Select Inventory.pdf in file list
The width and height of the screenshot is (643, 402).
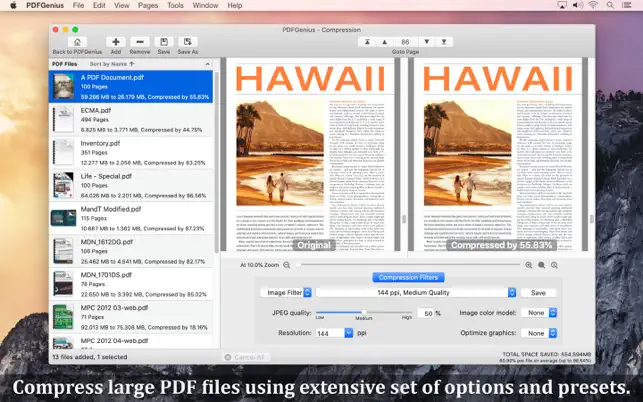[131, 153]
